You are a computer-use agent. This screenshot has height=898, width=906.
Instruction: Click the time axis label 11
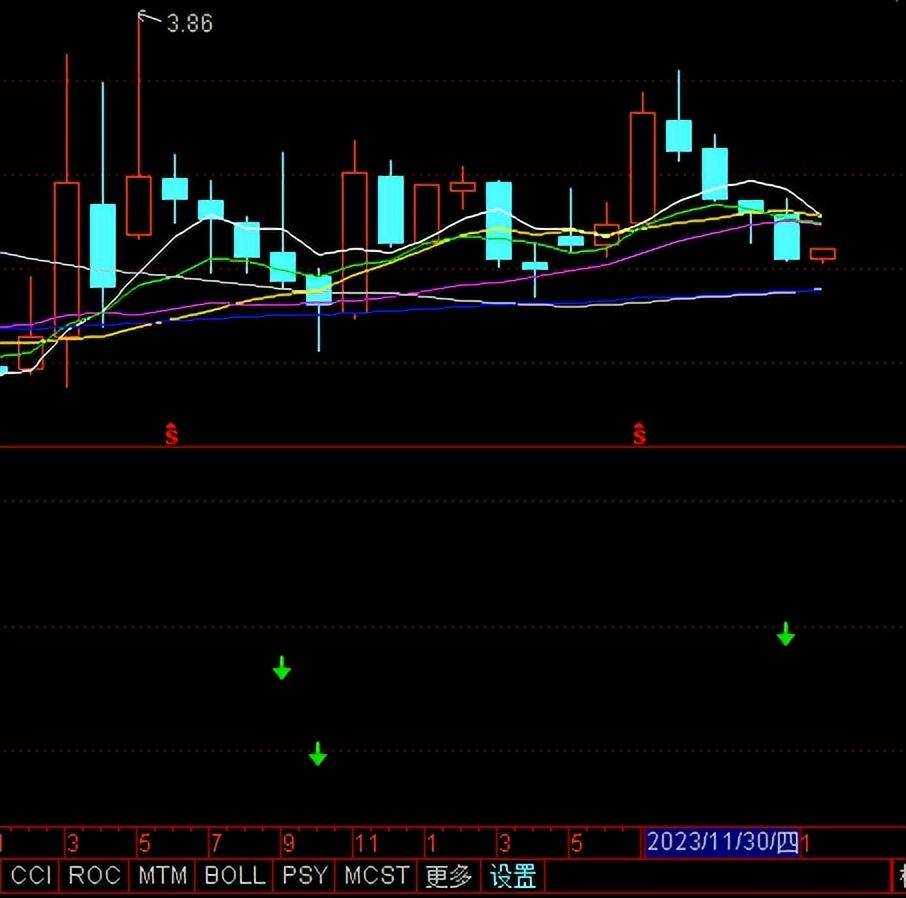[366, 844]
